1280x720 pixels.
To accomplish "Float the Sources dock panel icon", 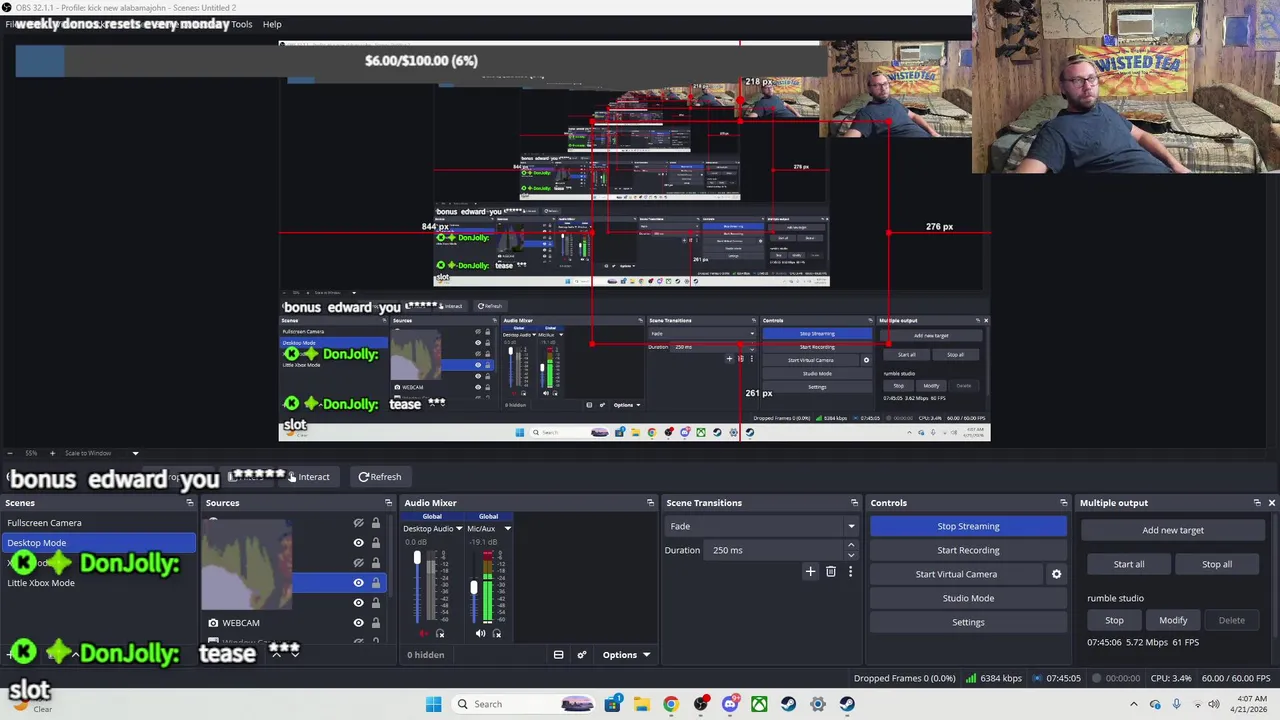I will coord(388,503).
